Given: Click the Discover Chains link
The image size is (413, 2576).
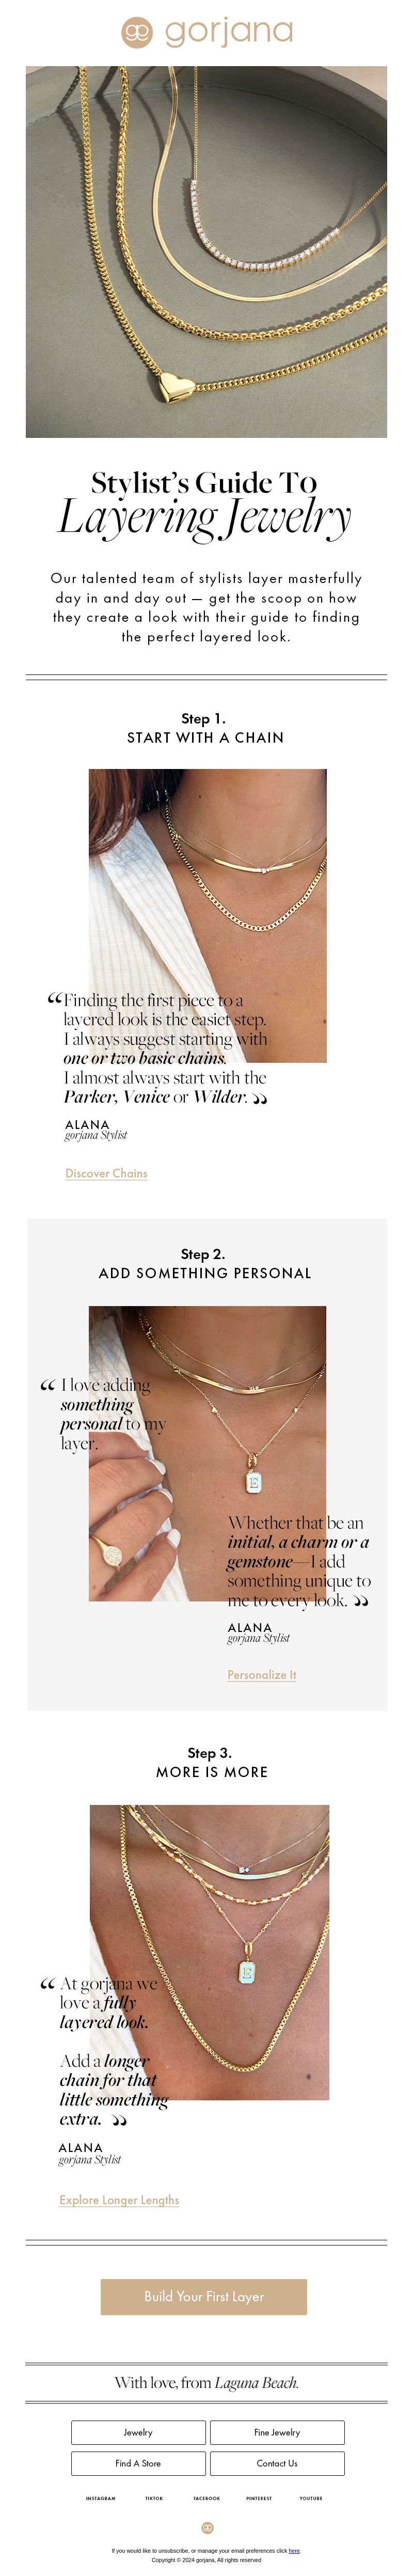Looking at the screenshot, I should (106, 1173).
